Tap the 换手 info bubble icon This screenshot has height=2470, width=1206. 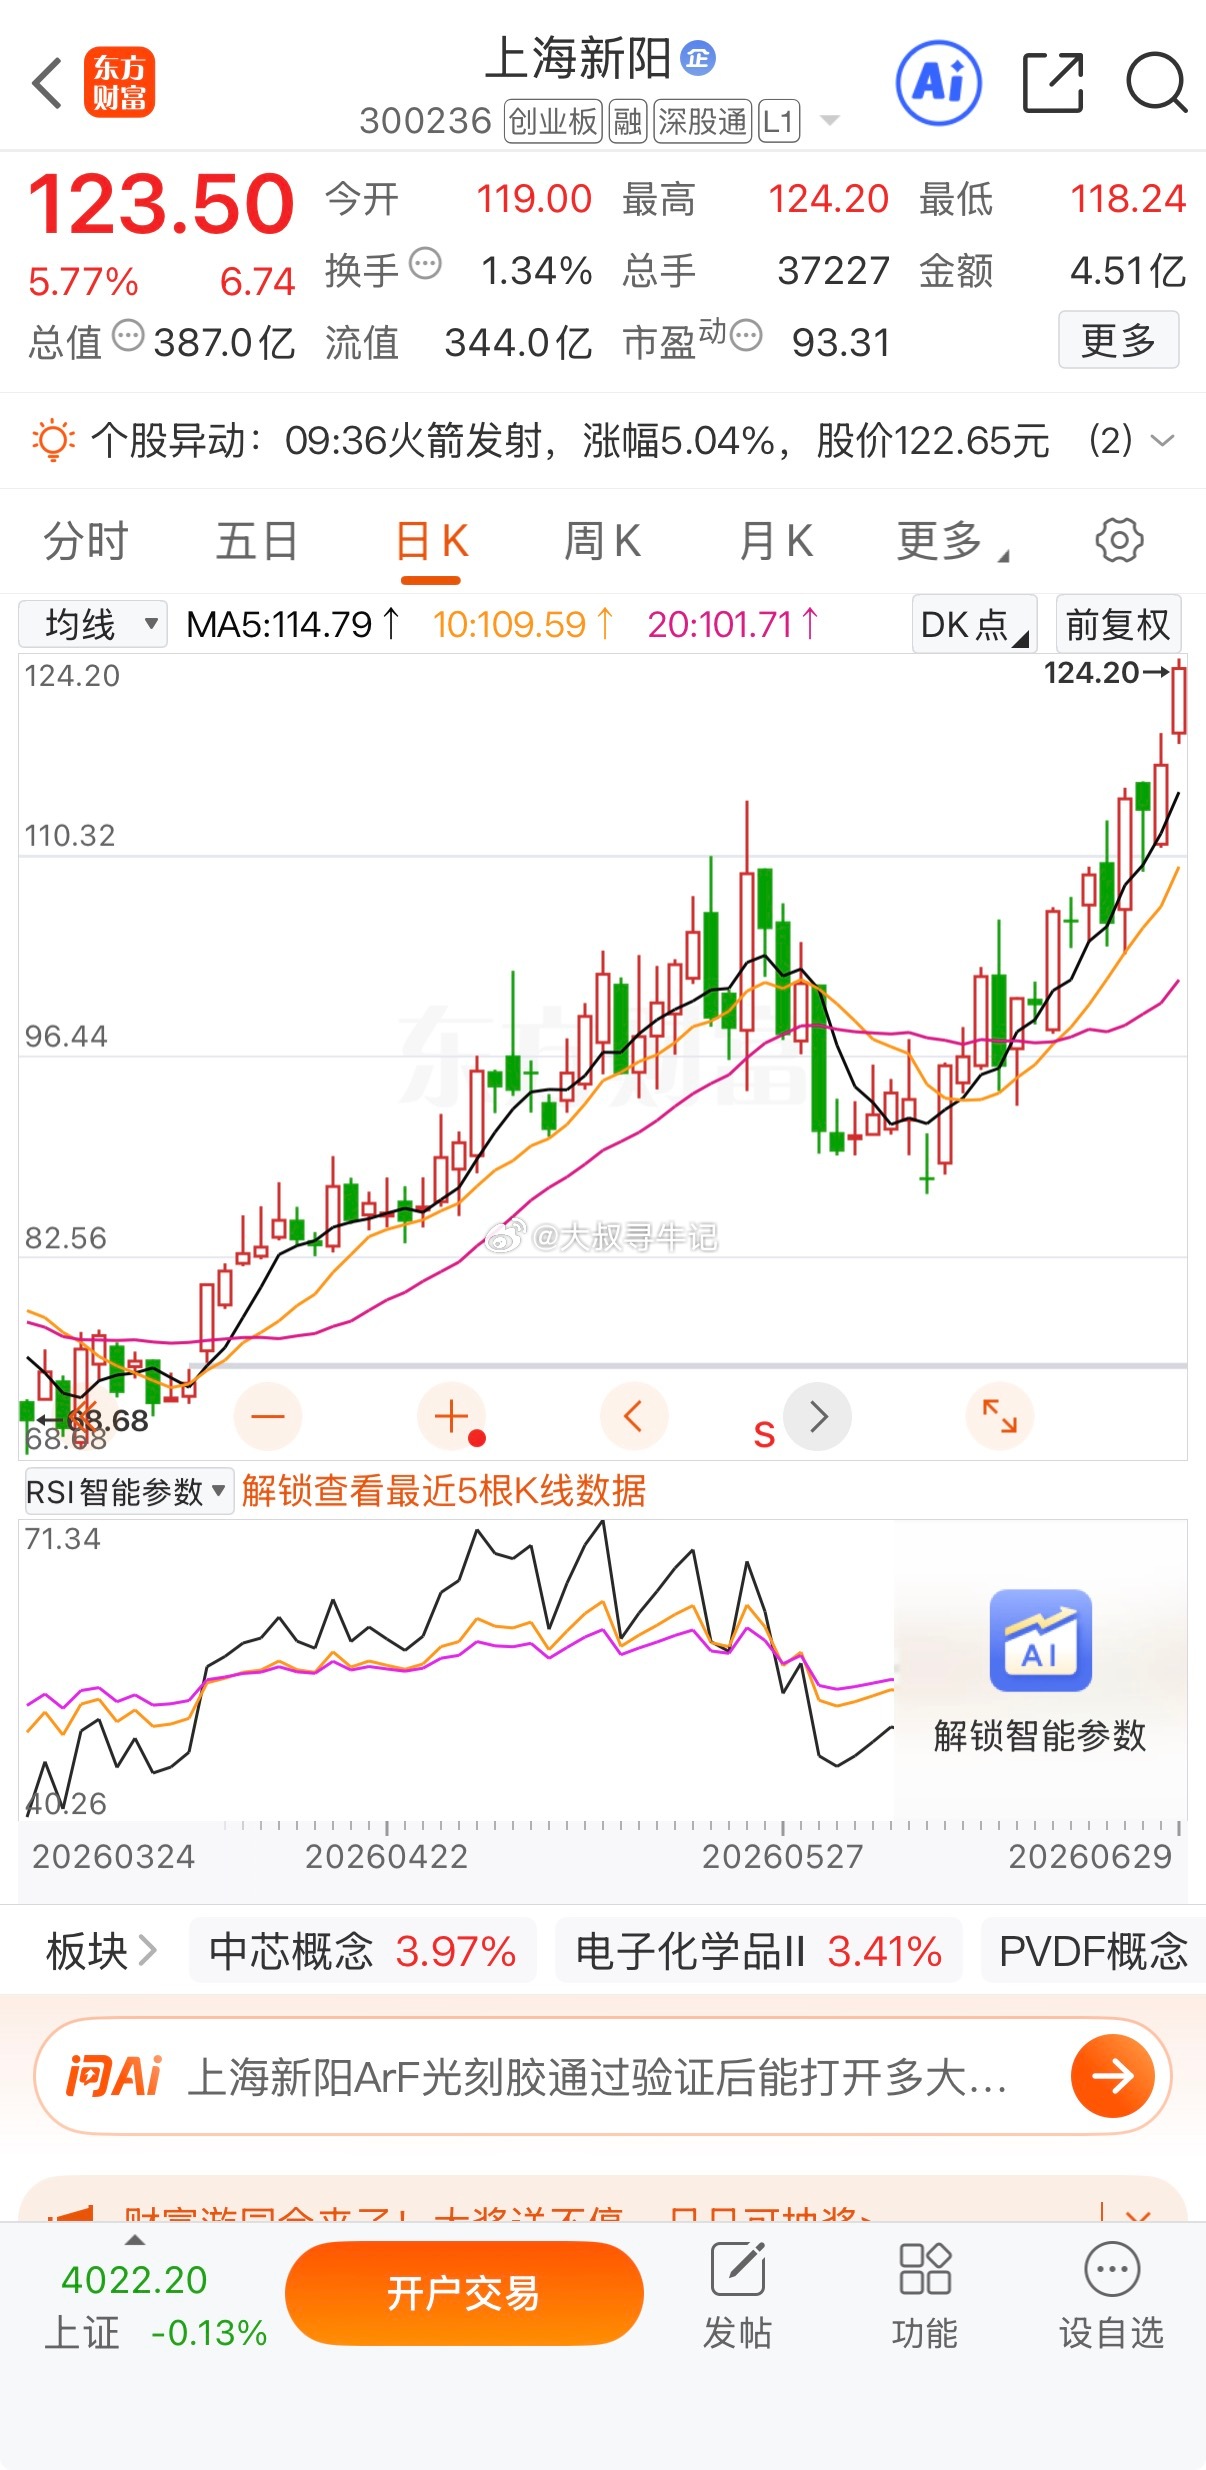coord(426,263)
